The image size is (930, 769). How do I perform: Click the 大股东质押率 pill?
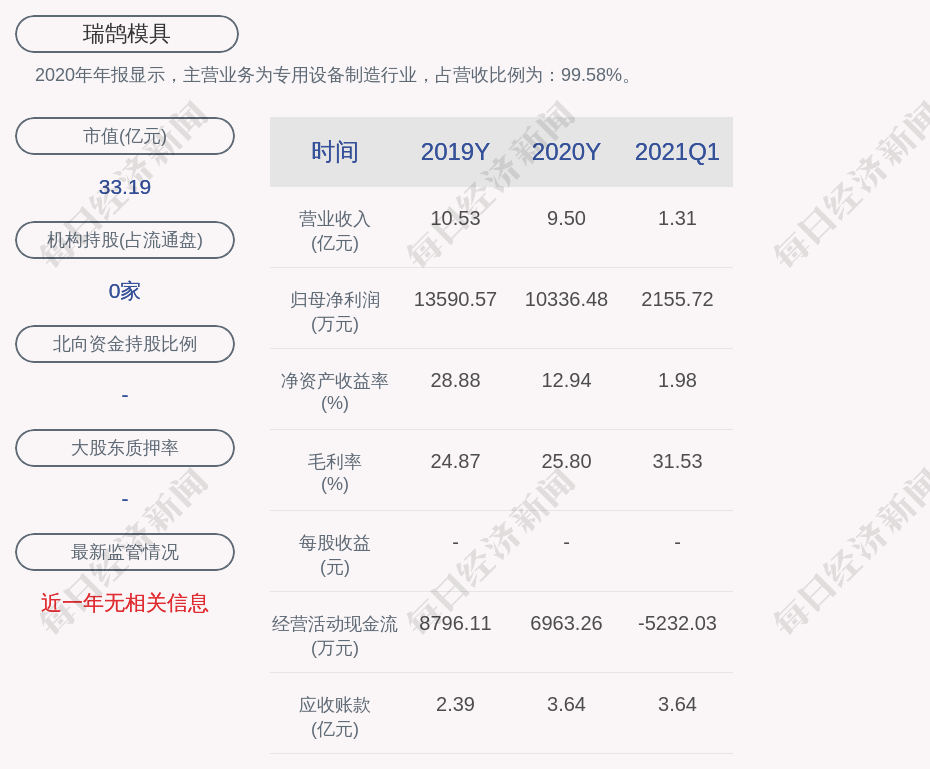click(x=125, y=448)
